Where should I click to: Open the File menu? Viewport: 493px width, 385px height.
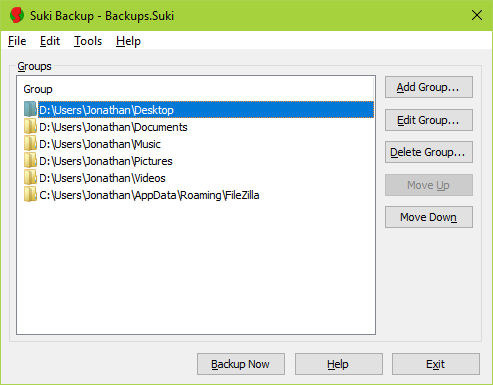coord(17,41)
